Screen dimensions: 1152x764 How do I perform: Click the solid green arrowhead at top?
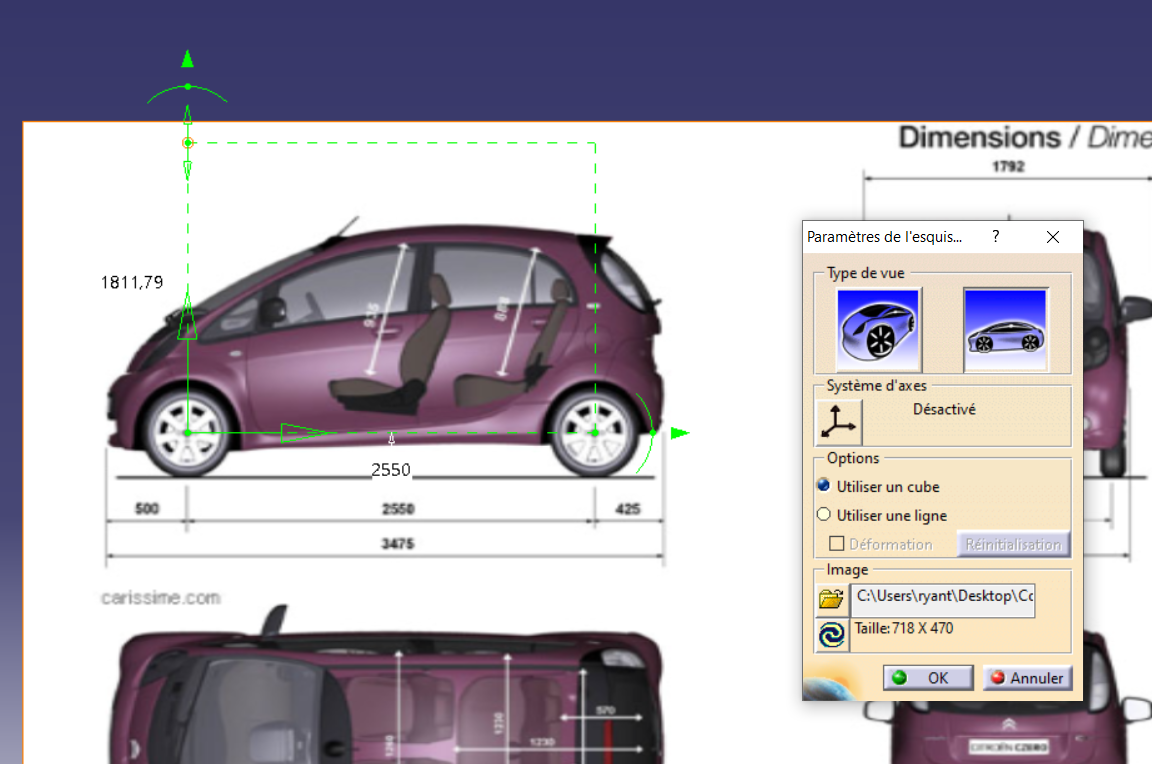point(187,59)
